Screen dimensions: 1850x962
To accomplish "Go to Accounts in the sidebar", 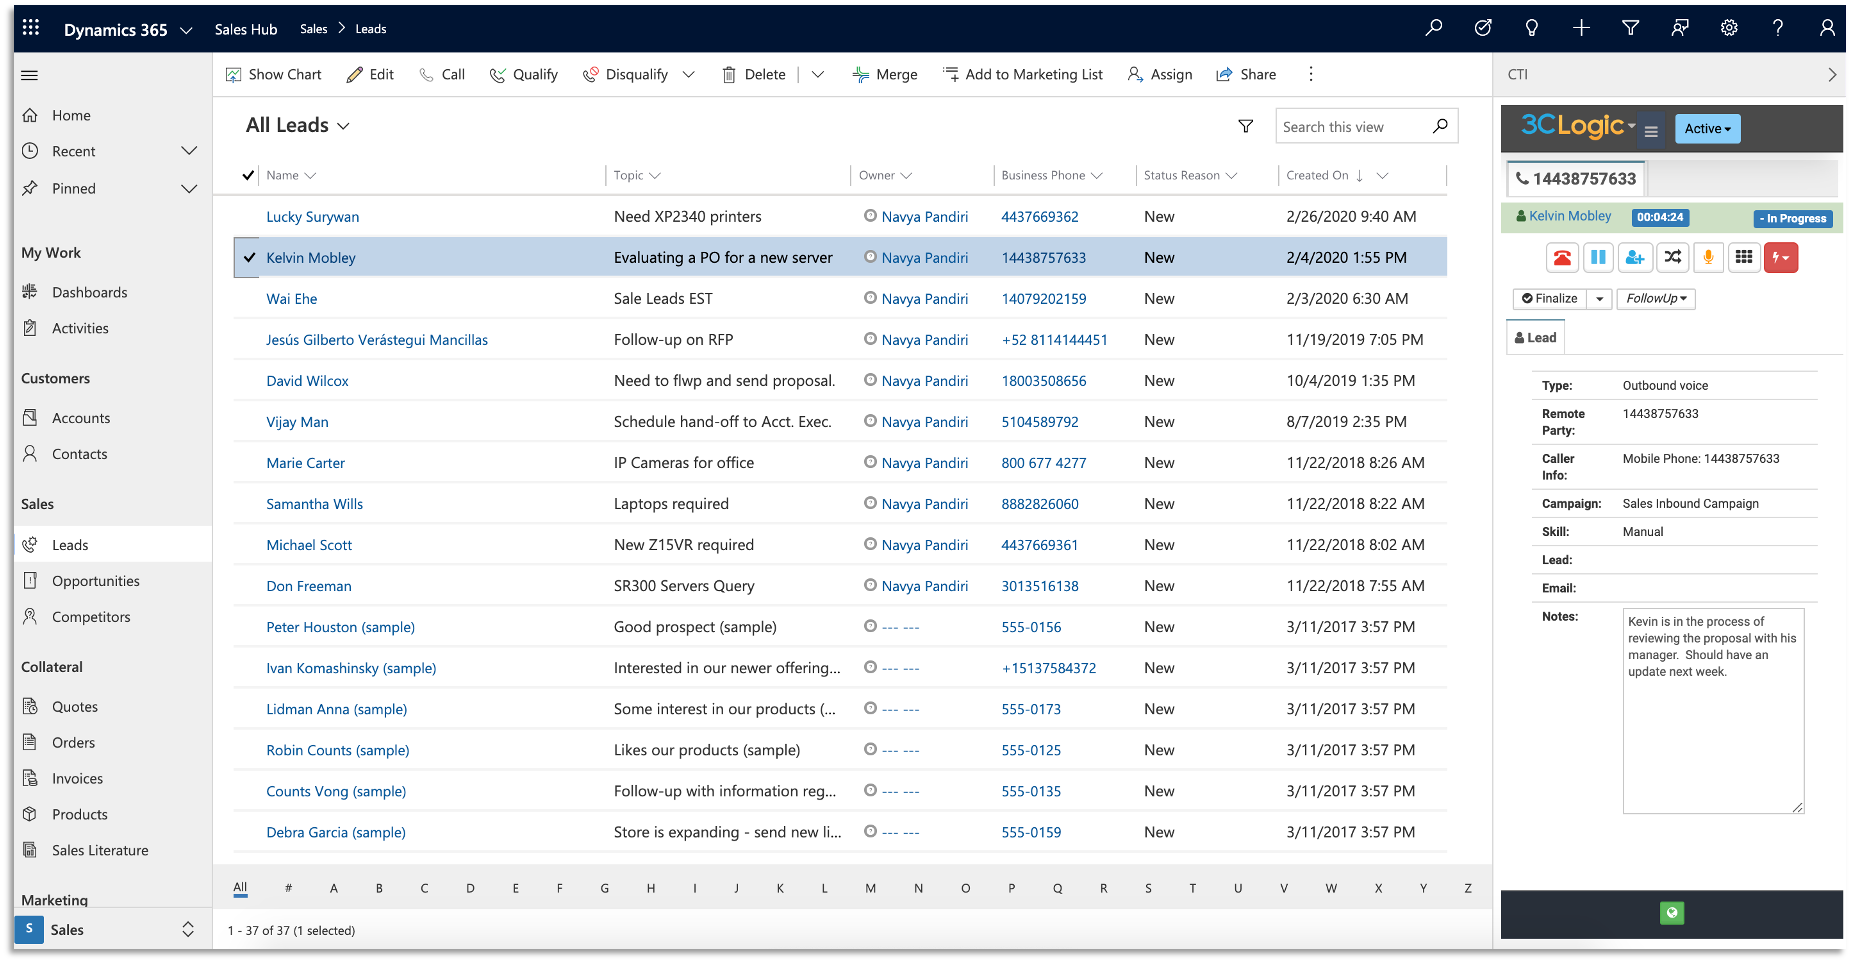I will click(81, 418).
